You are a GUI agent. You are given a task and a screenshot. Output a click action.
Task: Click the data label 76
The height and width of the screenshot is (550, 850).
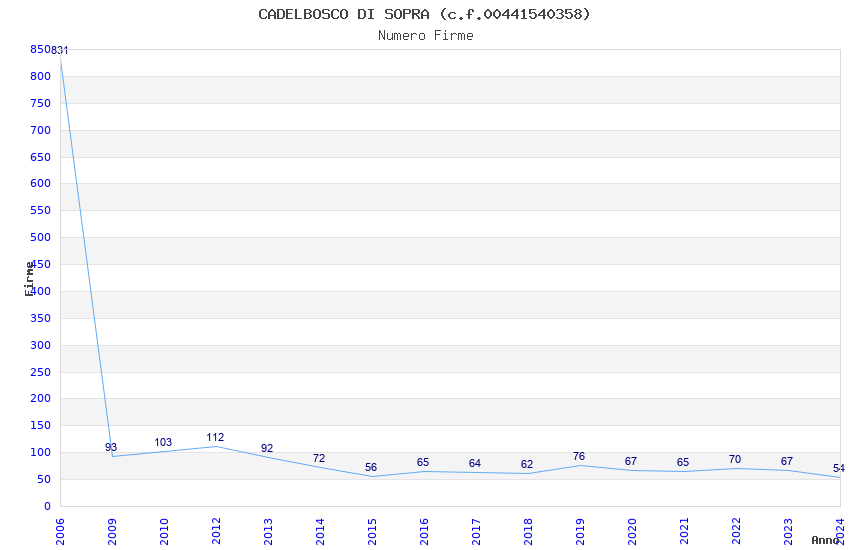point(579,456)
